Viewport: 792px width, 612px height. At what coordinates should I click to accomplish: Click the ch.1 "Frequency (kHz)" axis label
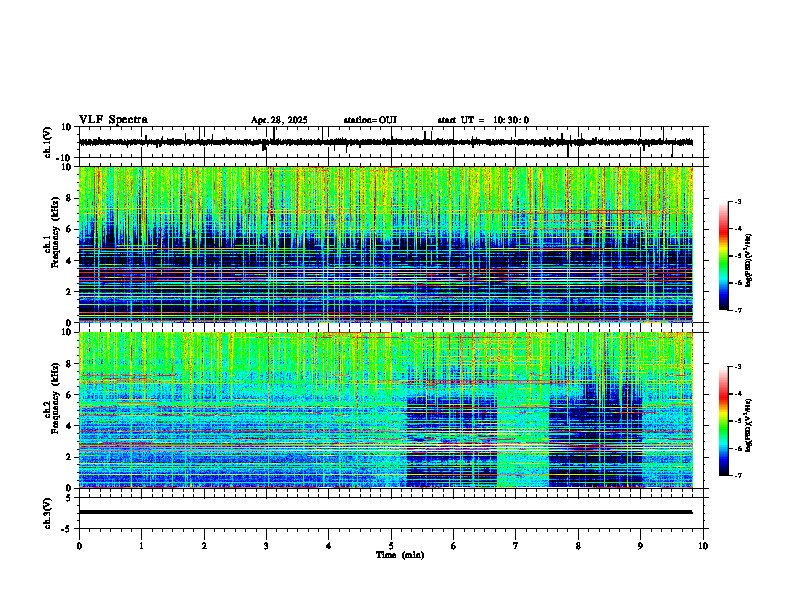click(55, 232)
